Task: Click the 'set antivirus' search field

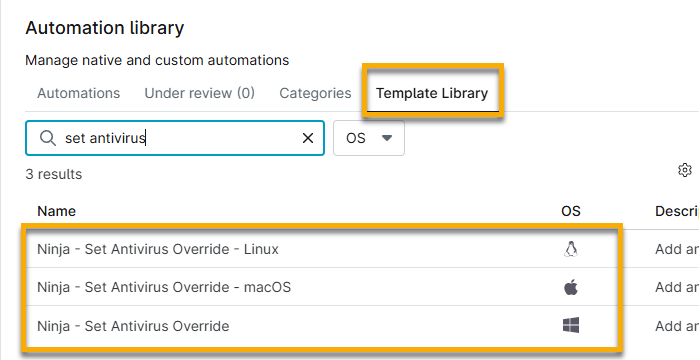Action: (175, 138)
